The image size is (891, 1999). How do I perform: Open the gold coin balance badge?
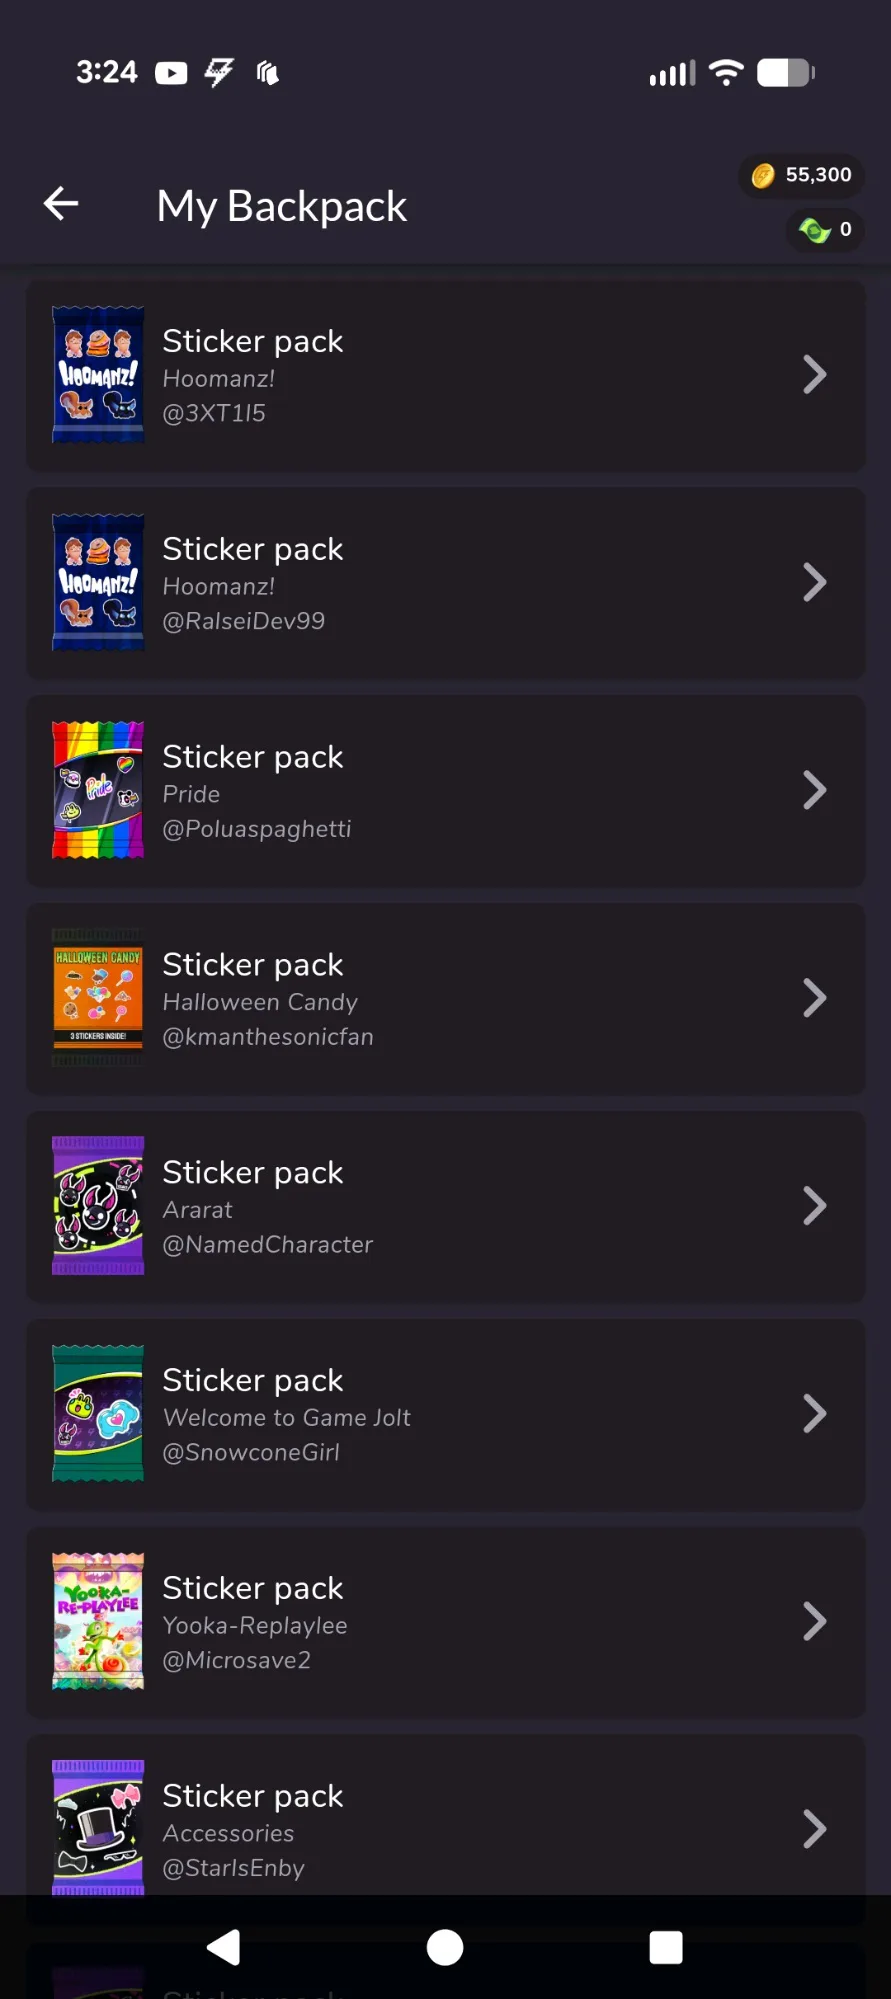802,175
